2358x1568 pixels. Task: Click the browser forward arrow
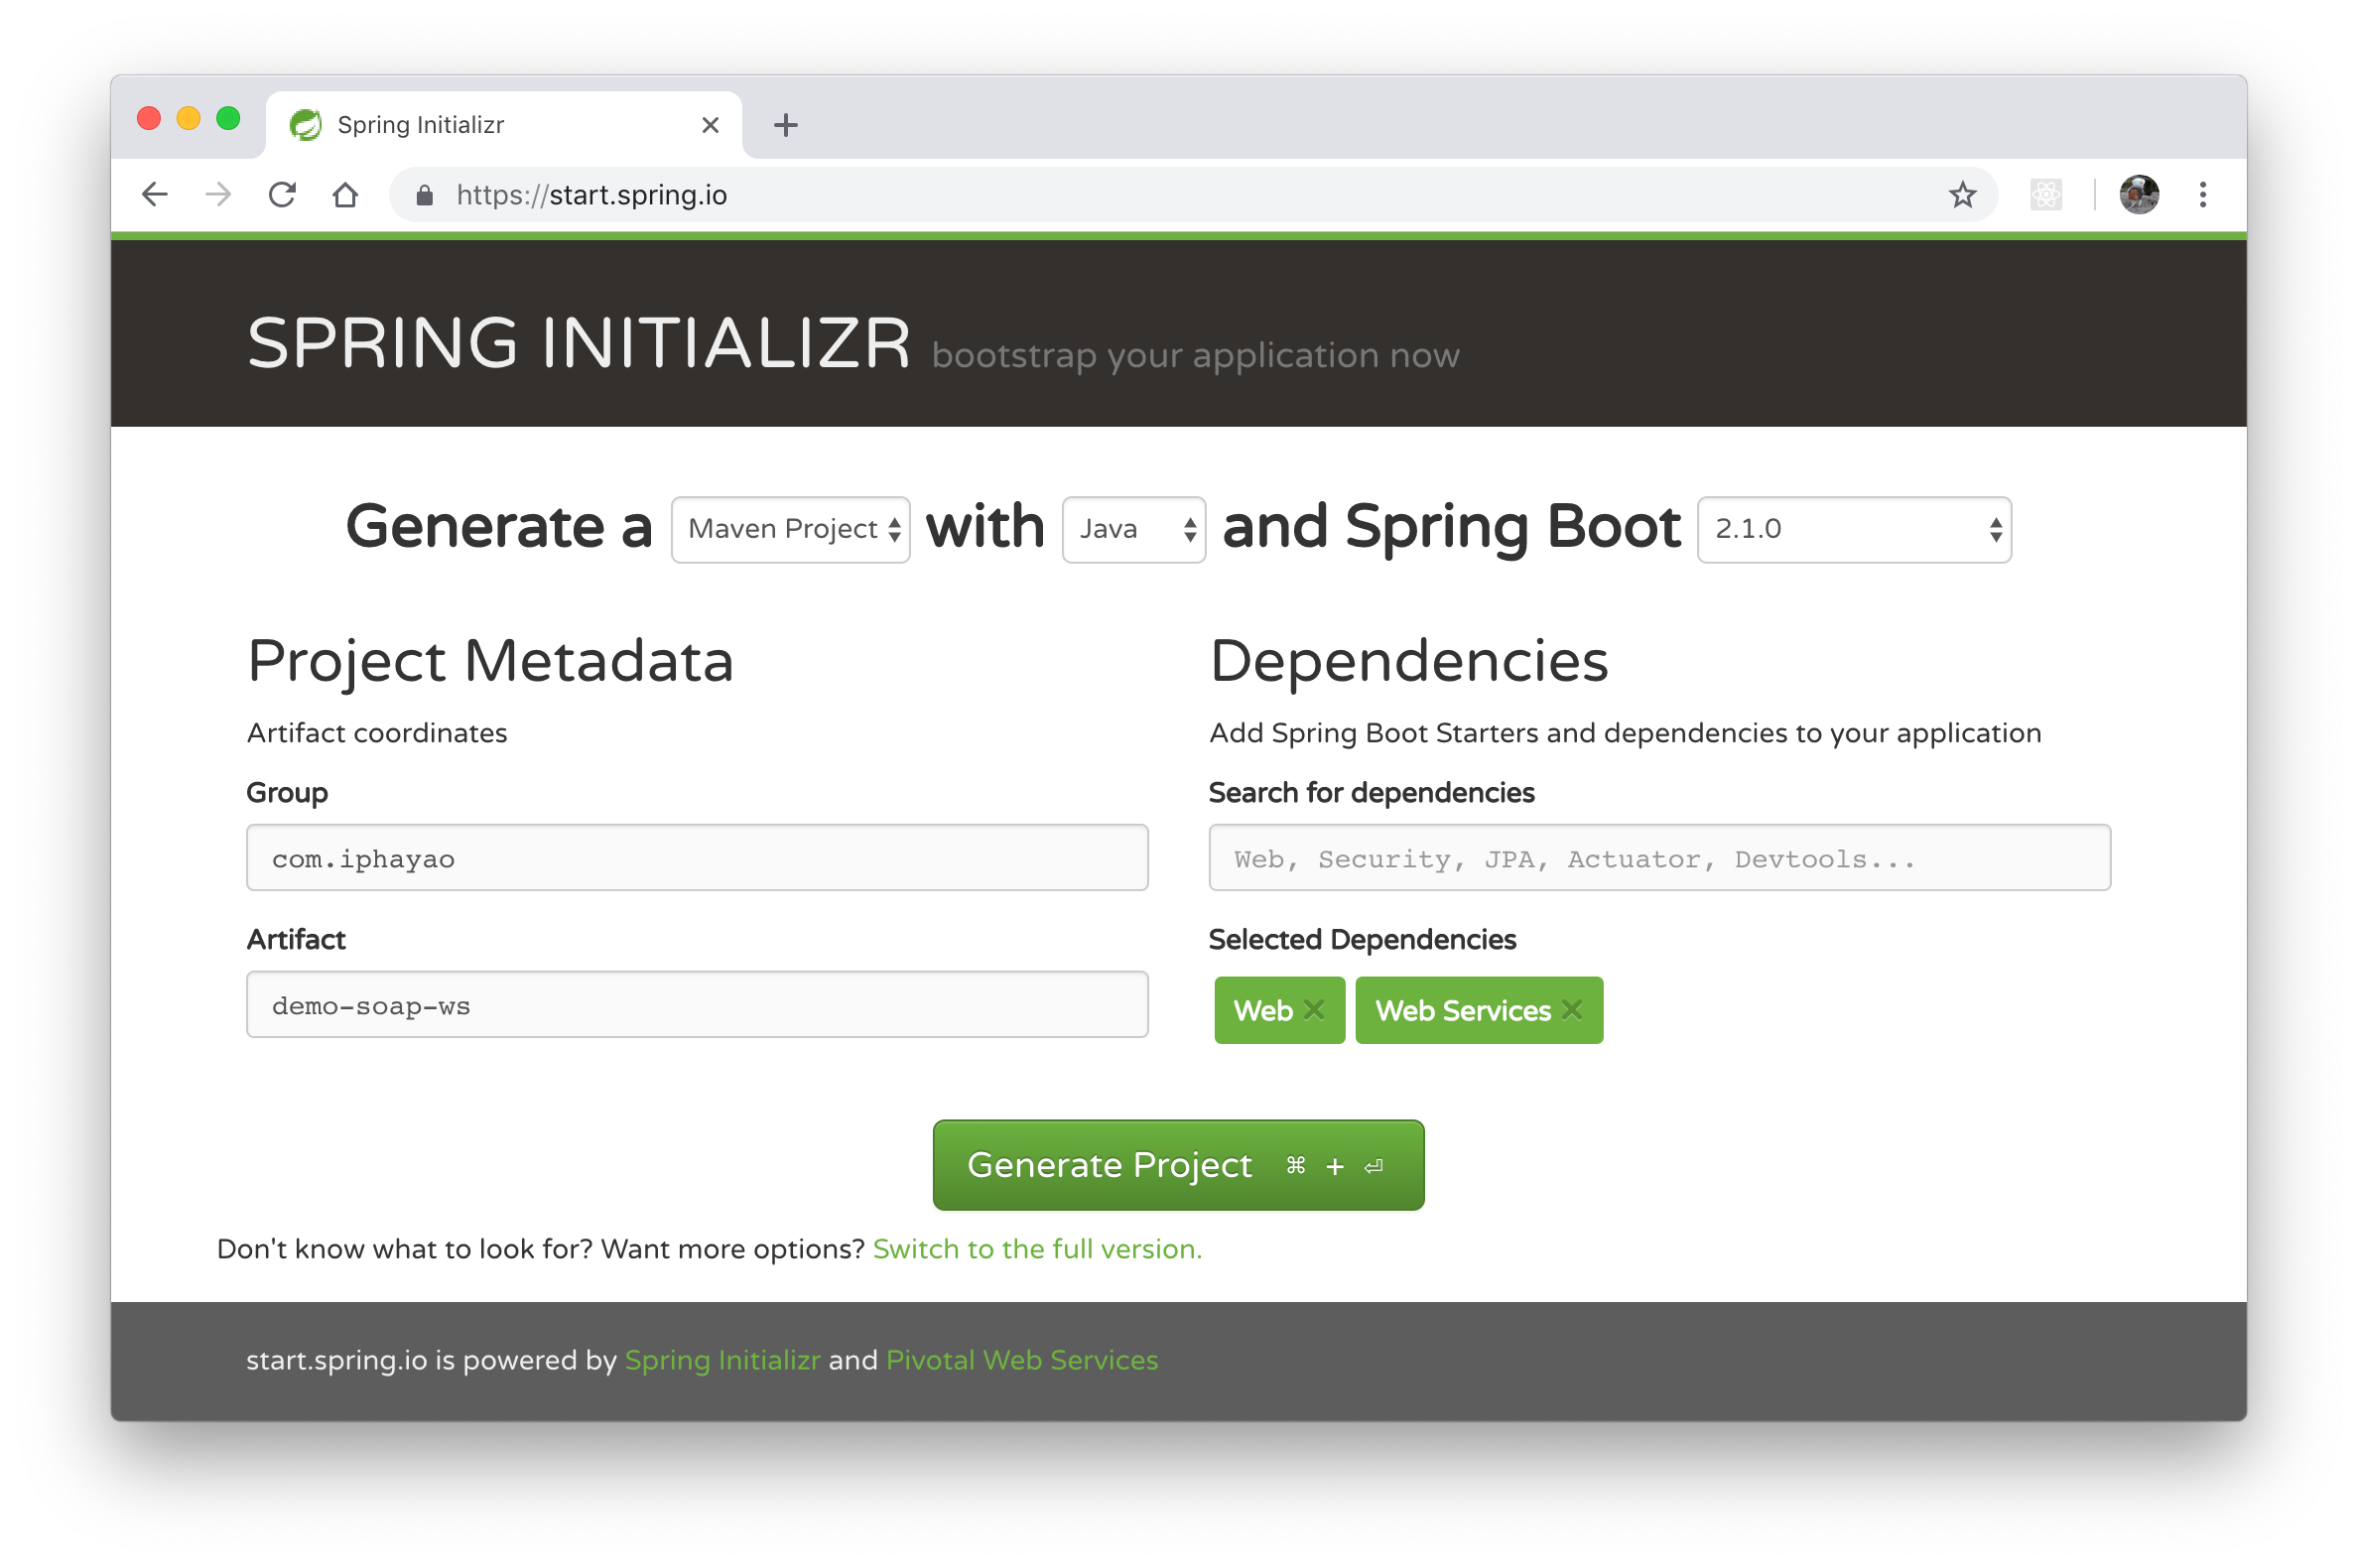(218, 194)
